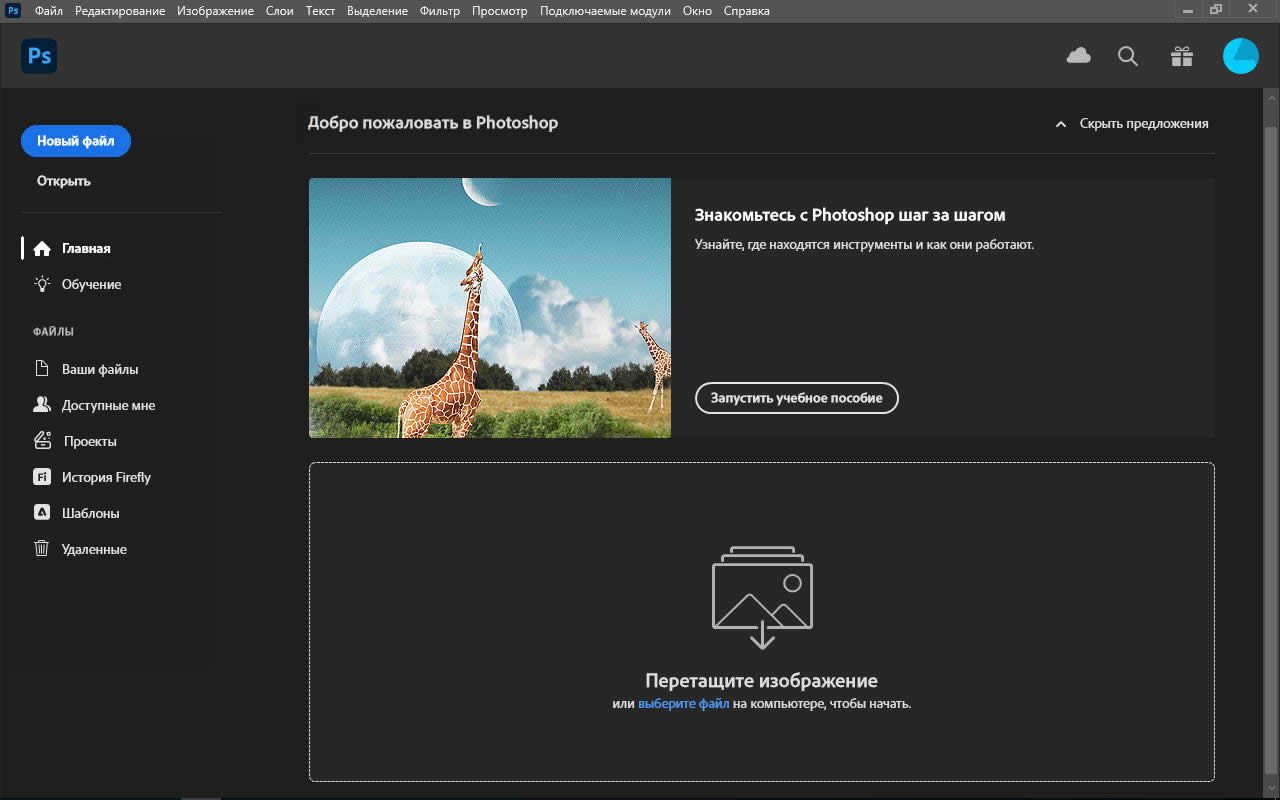Viewport: 1280px width, 800px height.
Task: Open the Фильтр menu
Action: point(440,11)
